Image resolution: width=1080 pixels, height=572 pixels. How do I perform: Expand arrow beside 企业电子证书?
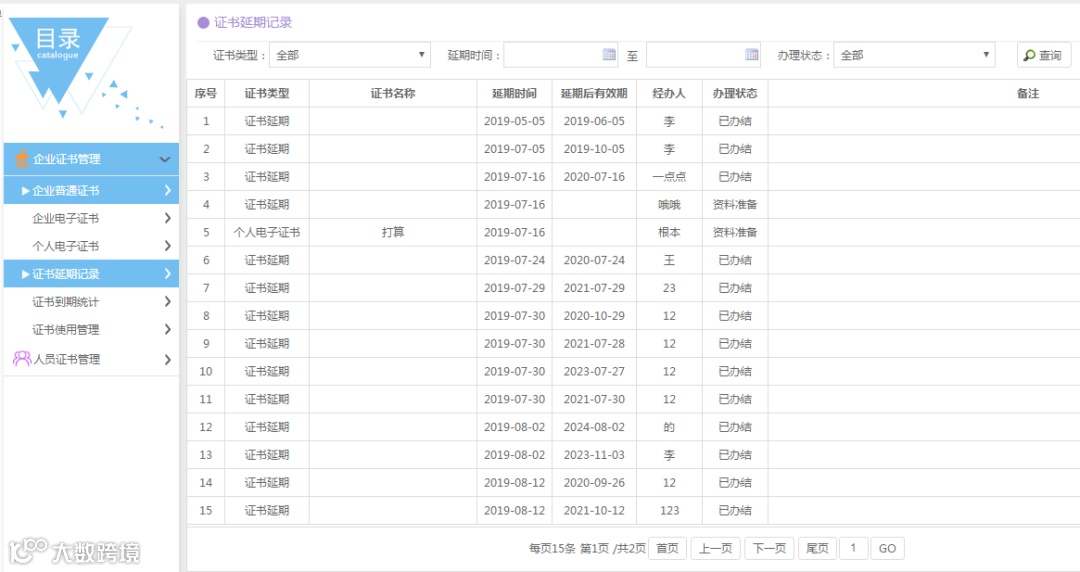(167, 218)
